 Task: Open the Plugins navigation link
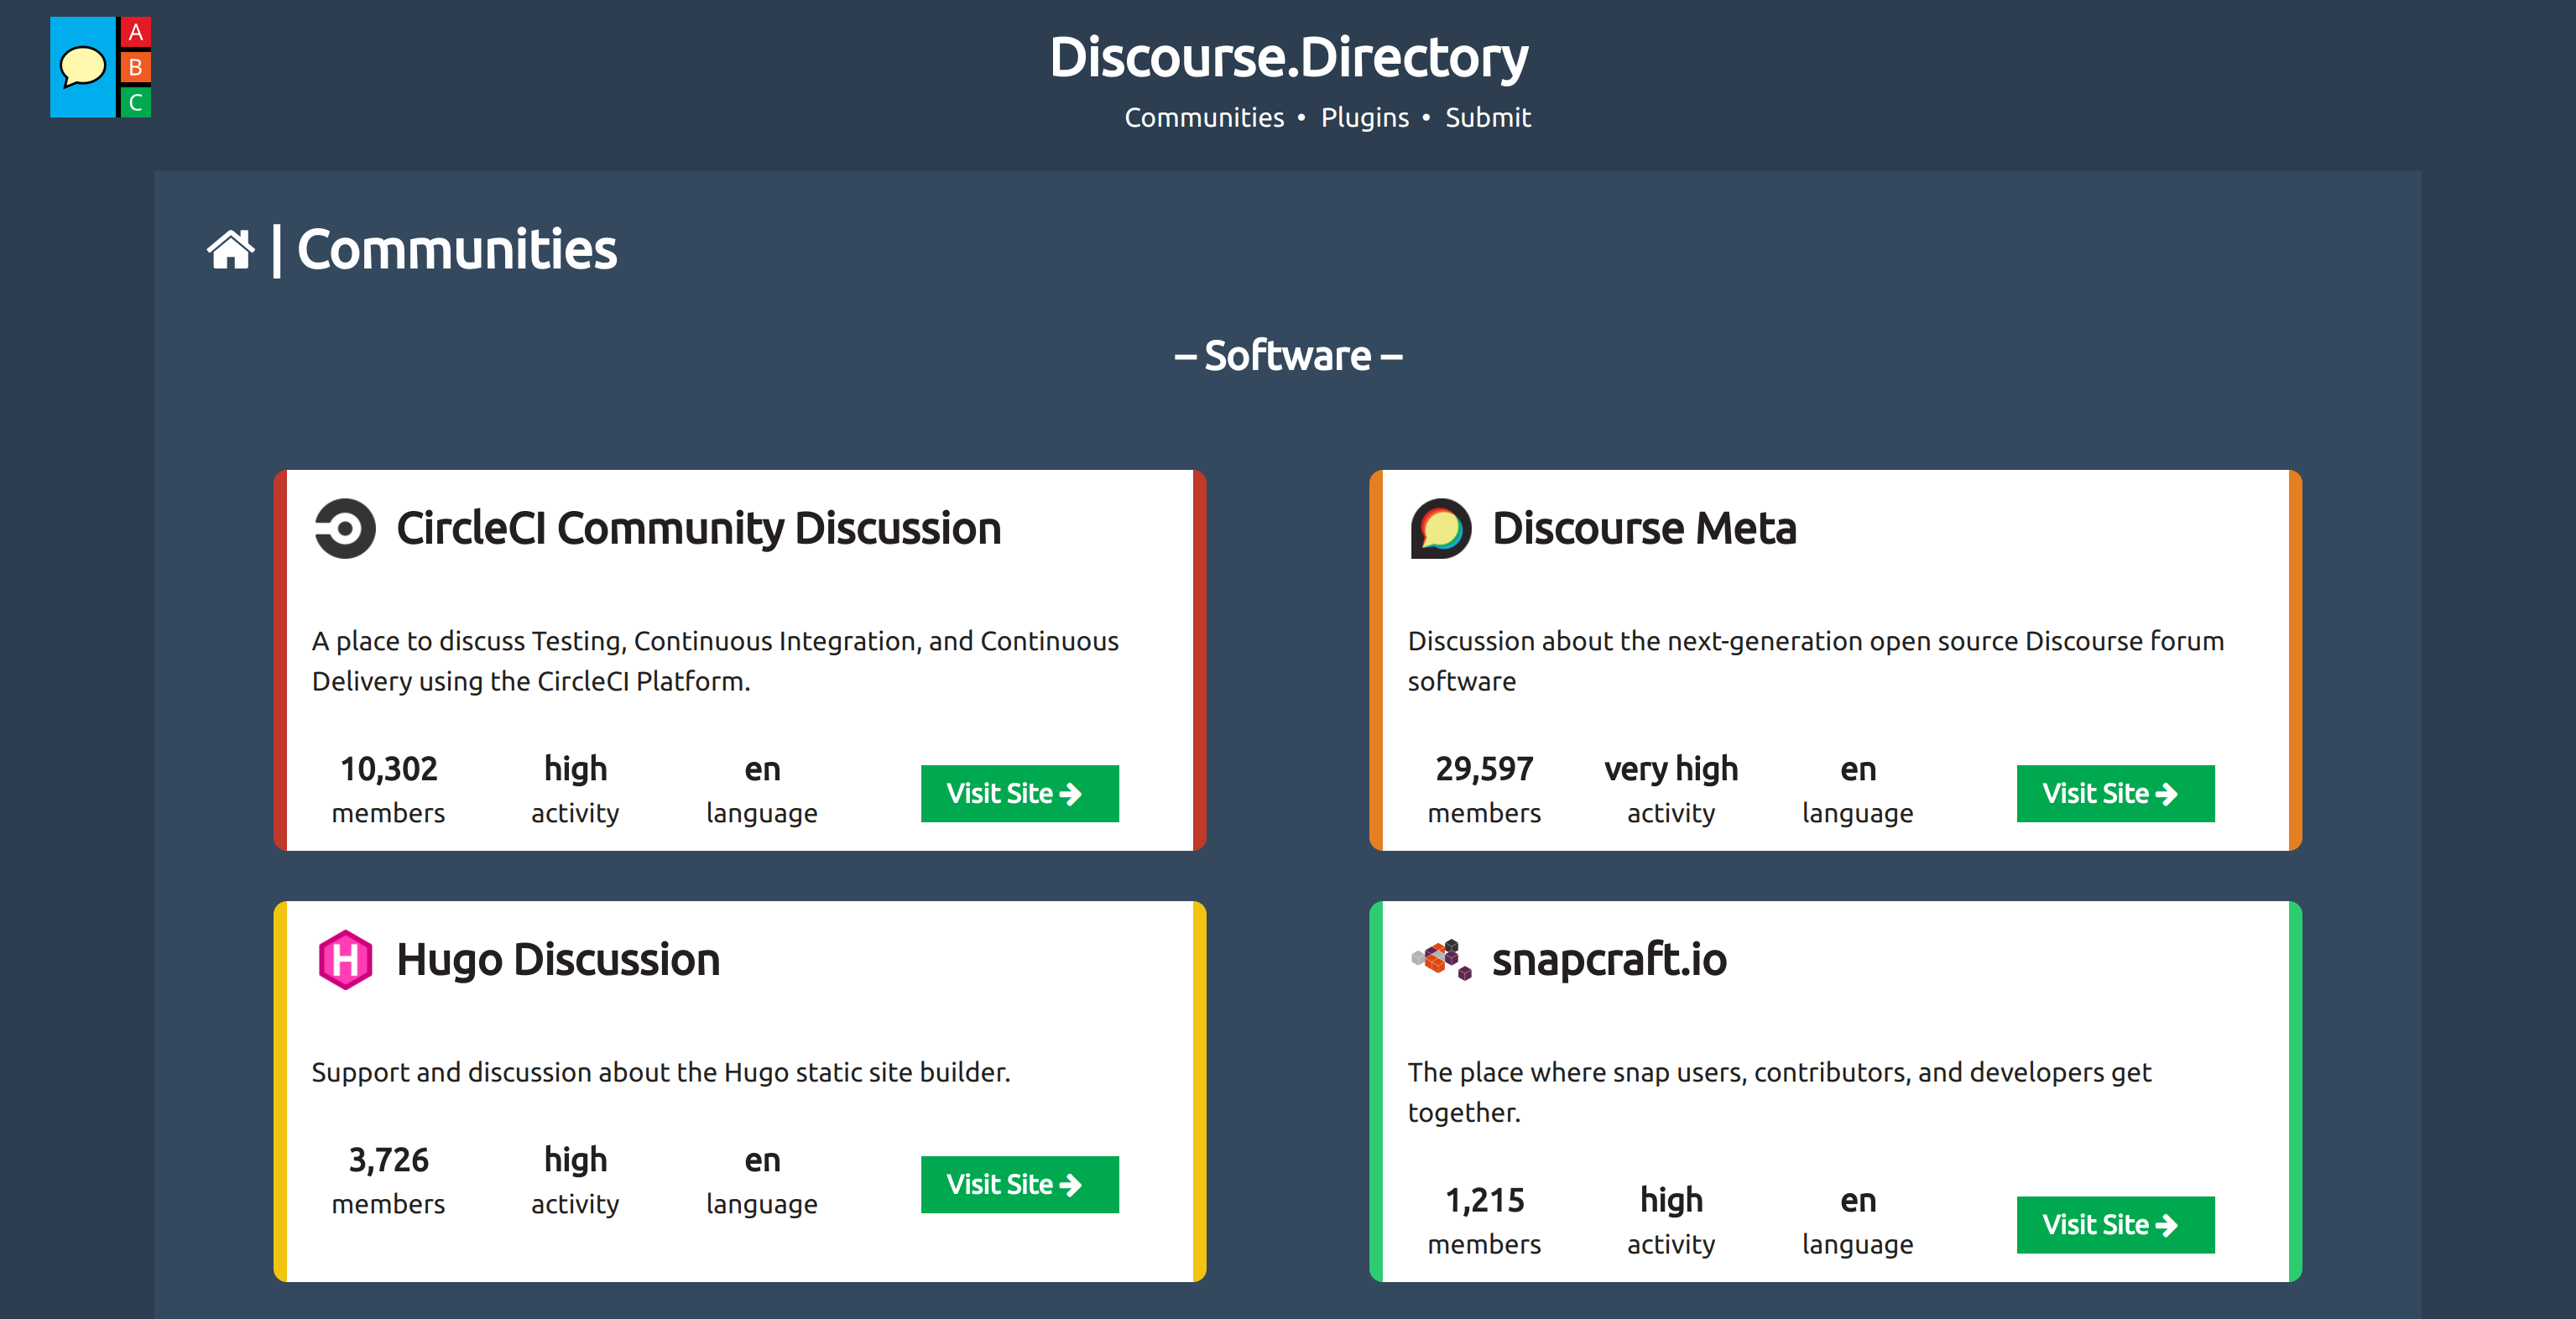[x=1364, y=118]
